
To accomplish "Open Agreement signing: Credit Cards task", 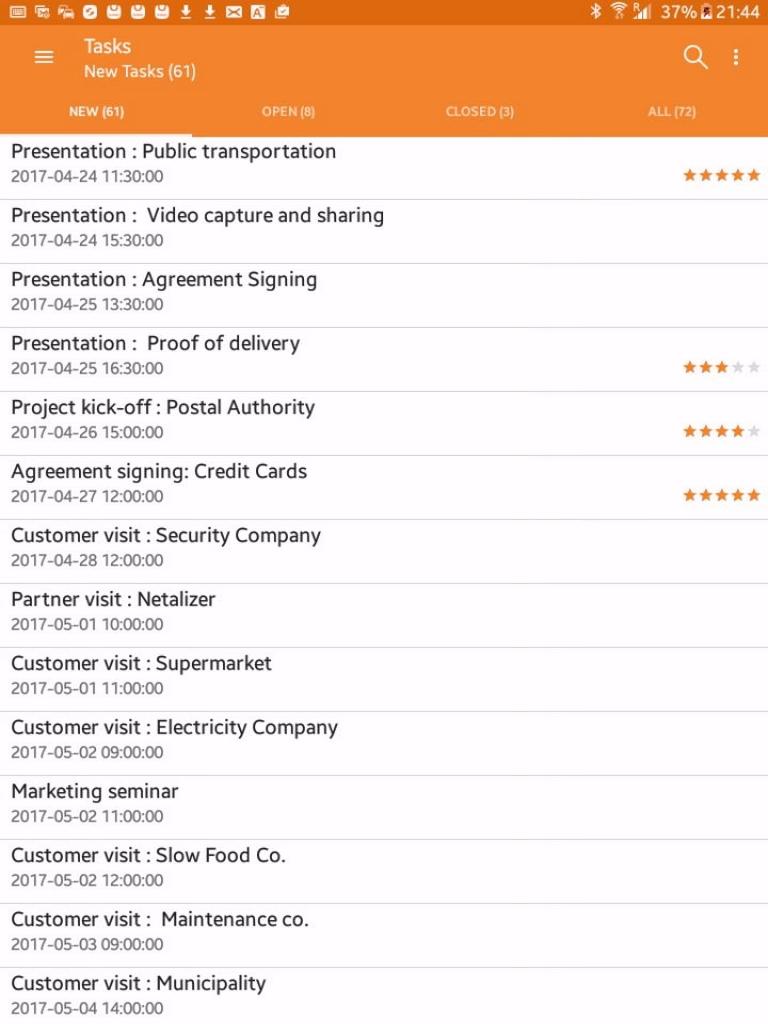I will point(384,488).
